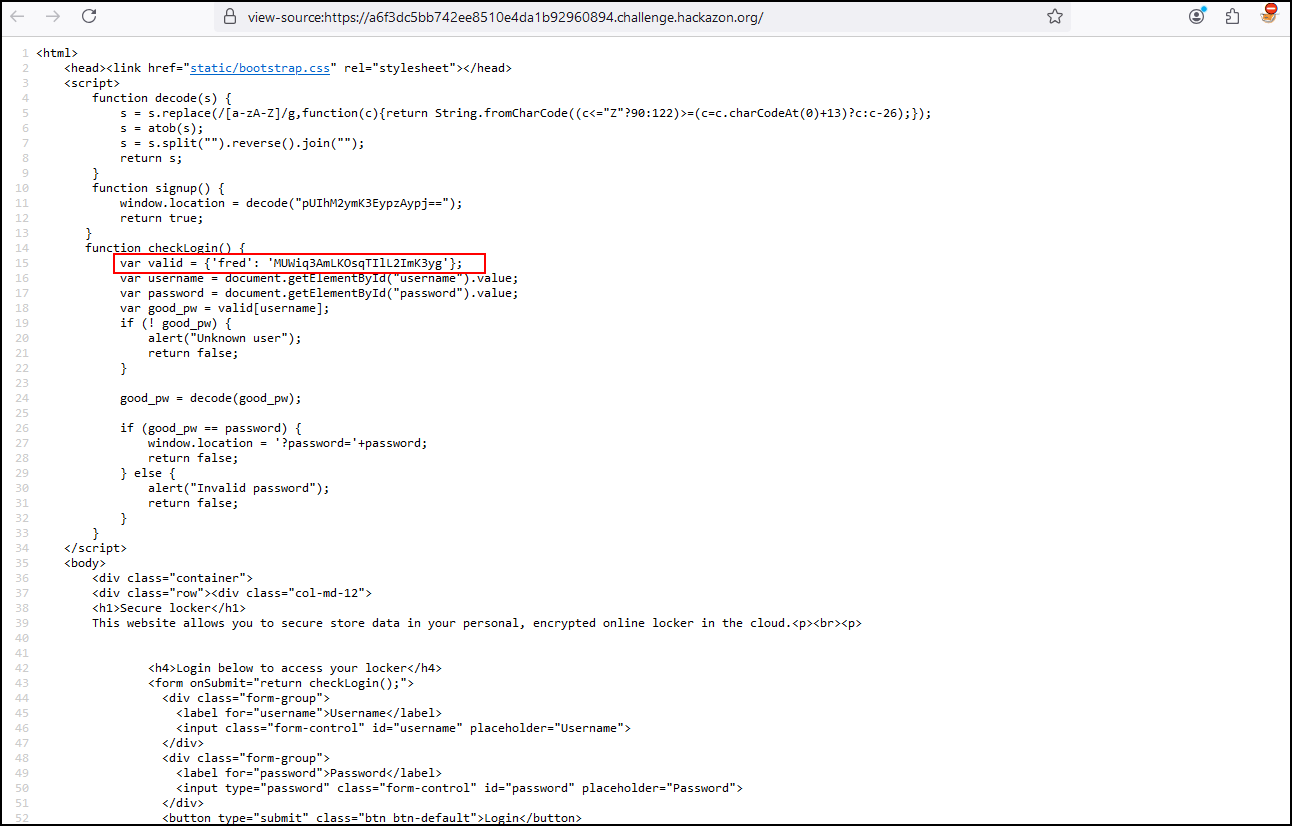Click the 'var good_pw = valid[username];' line
The width and height of the screenshot is (1292, 826).
pos(224,308)
